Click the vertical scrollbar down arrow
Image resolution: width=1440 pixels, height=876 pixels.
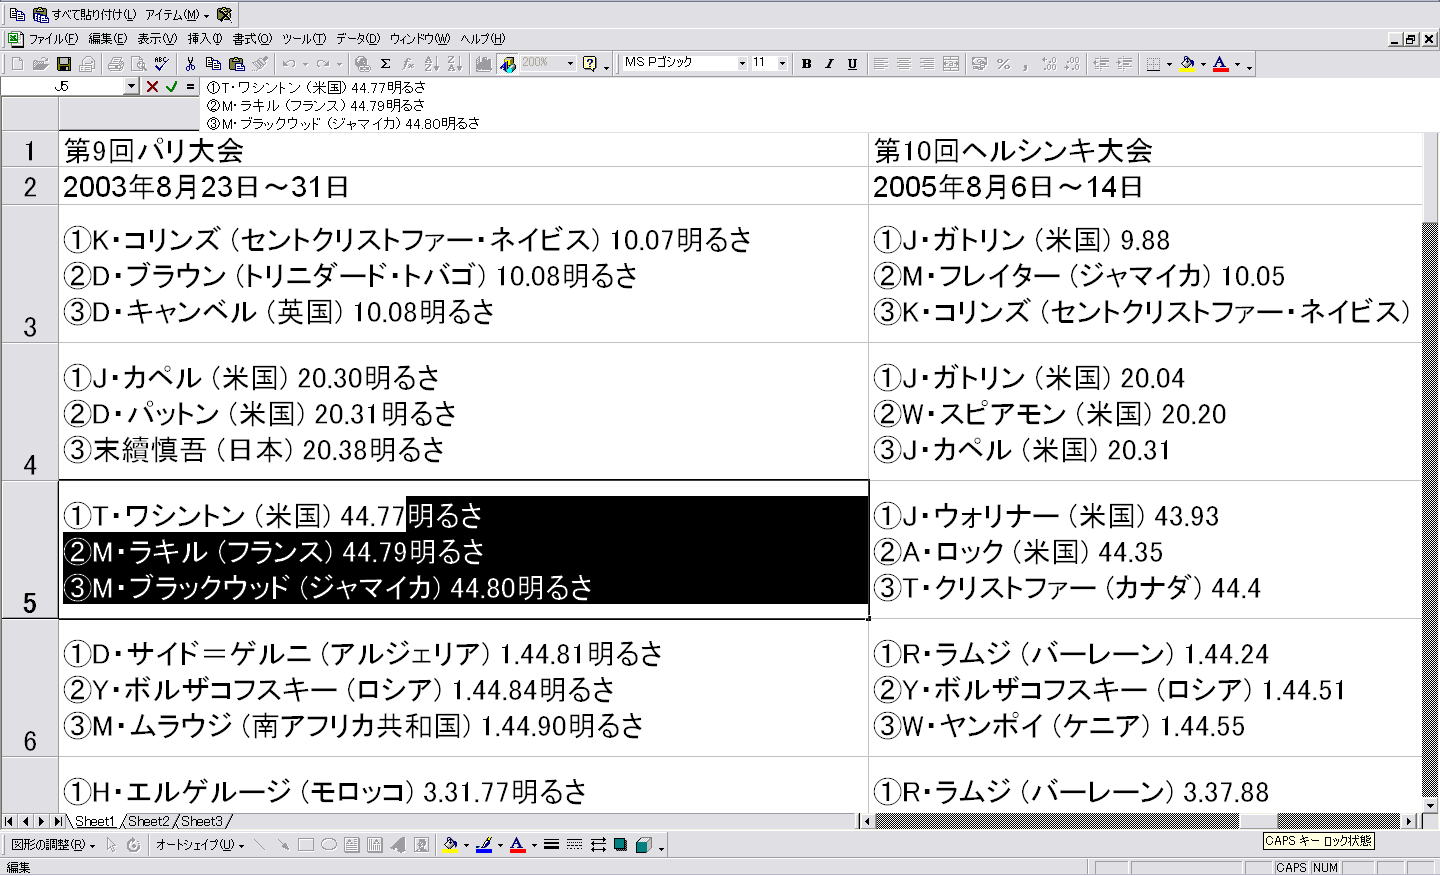[x=1430, y=805]
